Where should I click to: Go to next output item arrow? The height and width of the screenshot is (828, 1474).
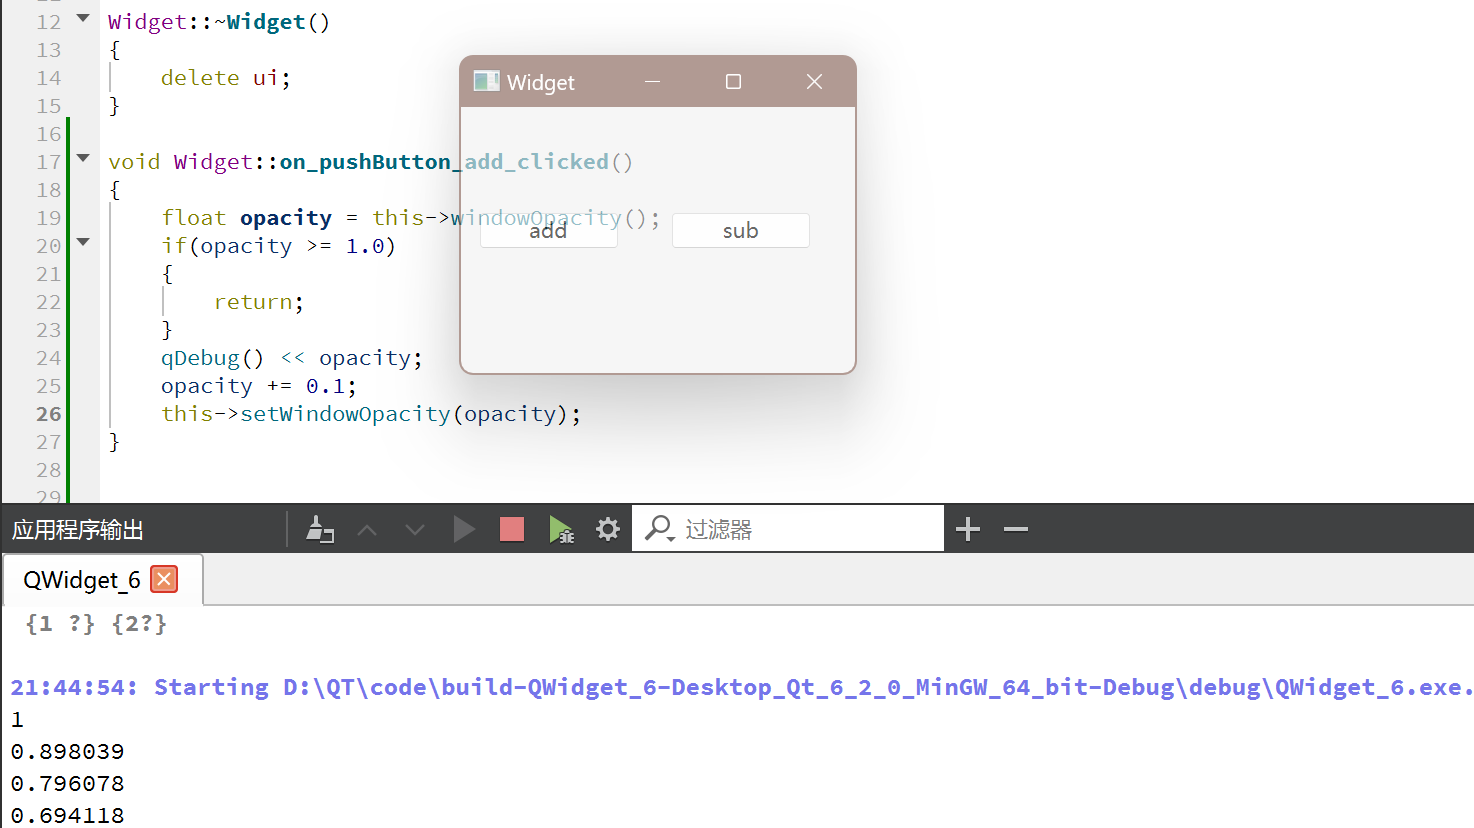coord(415,529)
